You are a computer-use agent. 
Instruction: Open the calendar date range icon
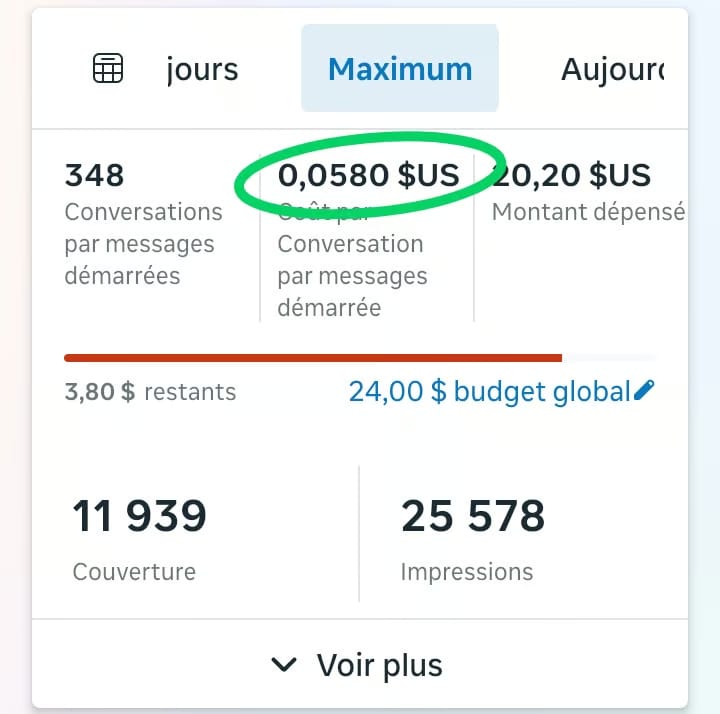(x=108, y=68)
